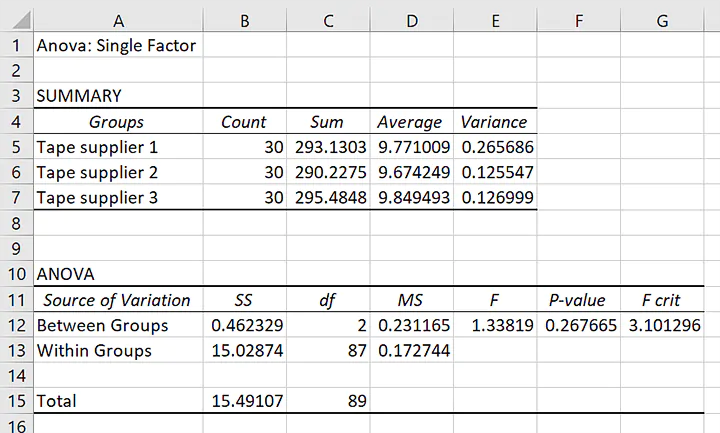
Task: Select row 12 header
Action: pos(17,325)
